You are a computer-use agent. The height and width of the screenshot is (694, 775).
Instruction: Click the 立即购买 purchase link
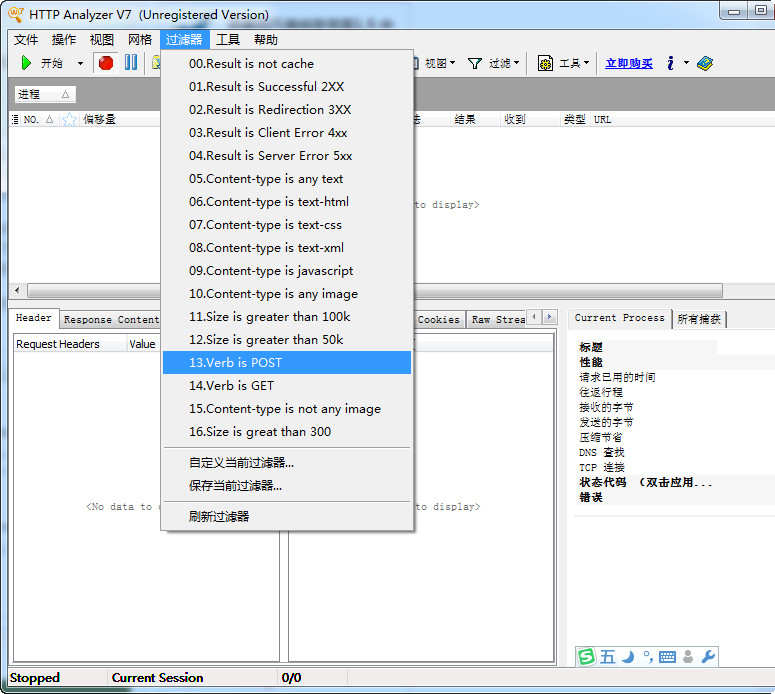coord(629,63)
